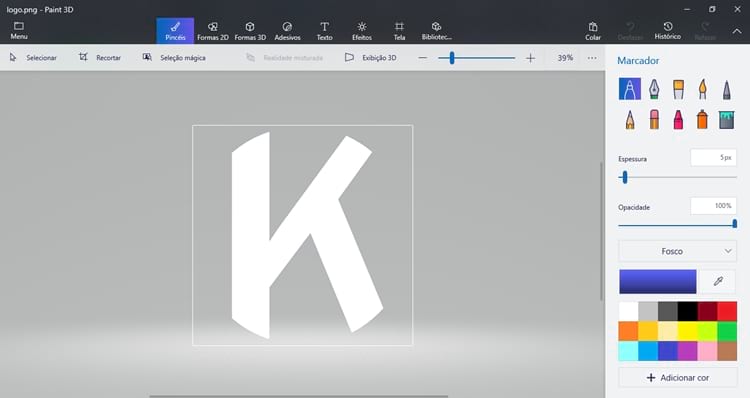Open the Texto tab
The image size is (750, 398).
pyautogui.click(x=324, y=31)
